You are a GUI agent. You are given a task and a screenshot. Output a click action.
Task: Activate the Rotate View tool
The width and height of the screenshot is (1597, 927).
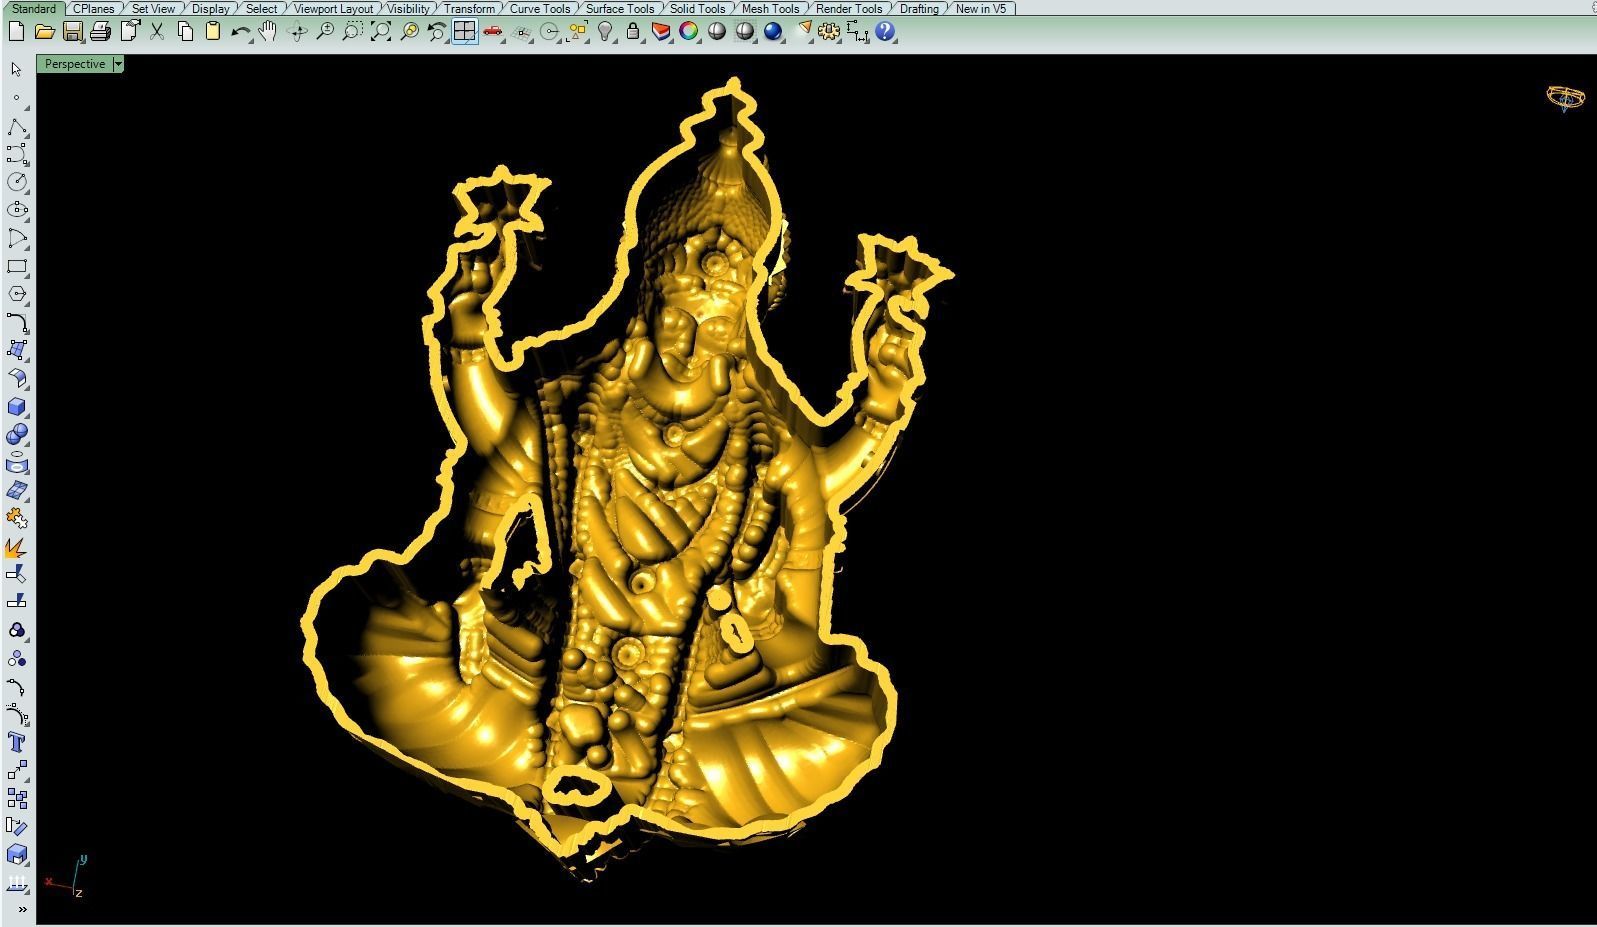pyautogui.click(x=297, y=32)
